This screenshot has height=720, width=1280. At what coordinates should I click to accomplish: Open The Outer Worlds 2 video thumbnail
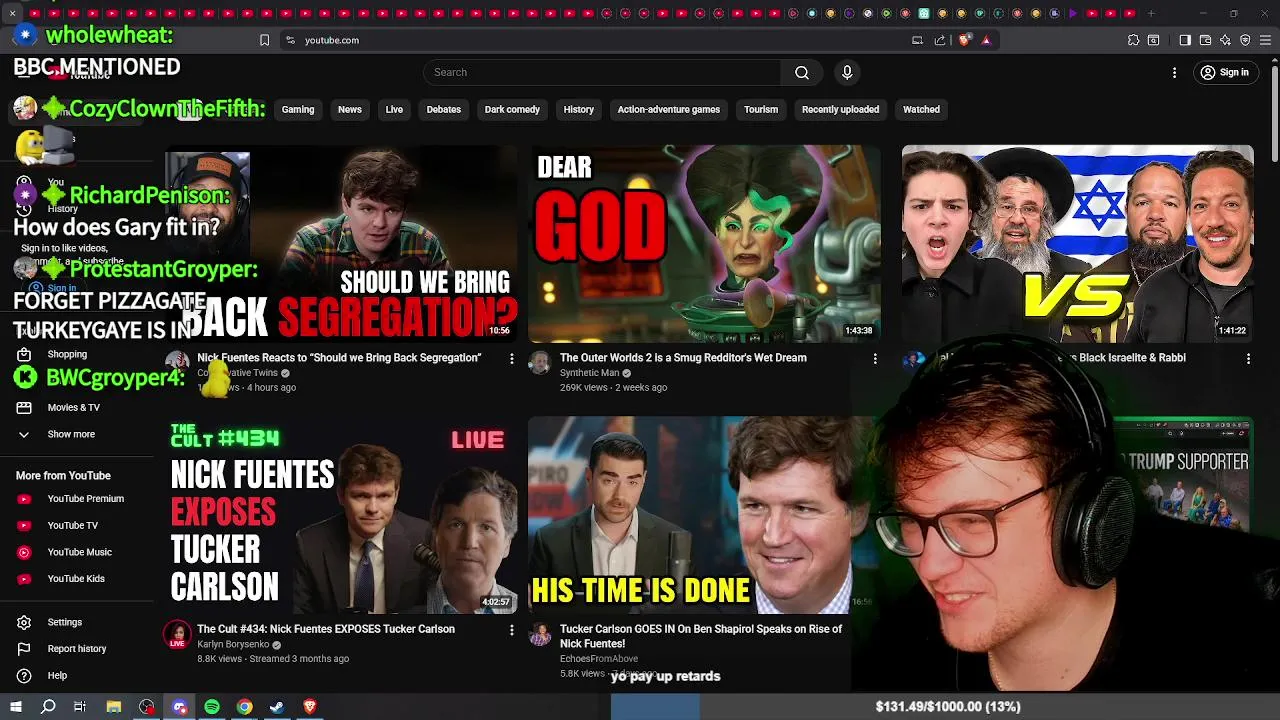pos(704,244)
